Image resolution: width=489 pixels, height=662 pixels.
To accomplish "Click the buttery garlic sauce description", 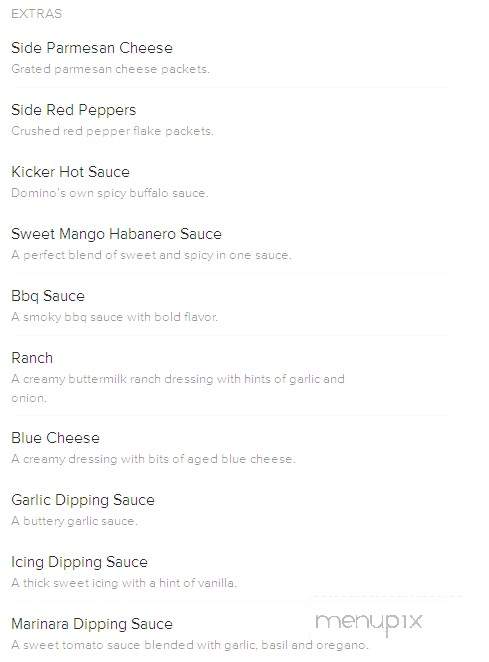I will 74,521.
